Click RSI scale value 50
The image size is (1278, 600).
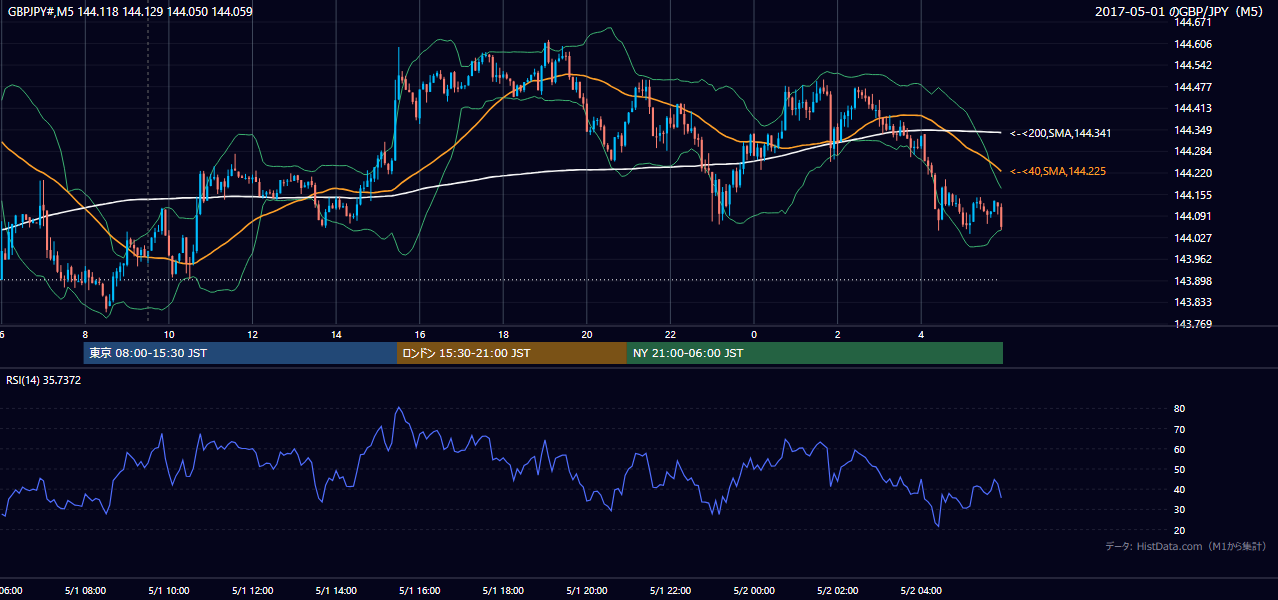1179,469
